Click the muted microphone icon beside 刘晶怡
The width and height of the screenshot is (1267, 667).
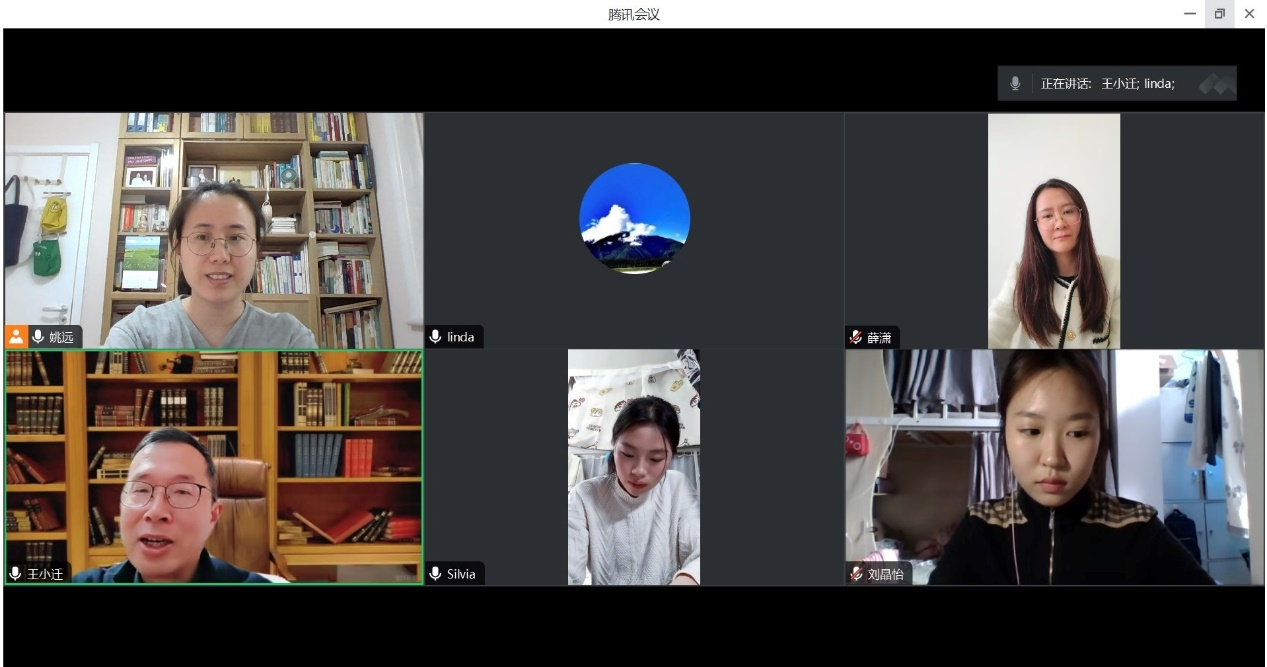855,574
